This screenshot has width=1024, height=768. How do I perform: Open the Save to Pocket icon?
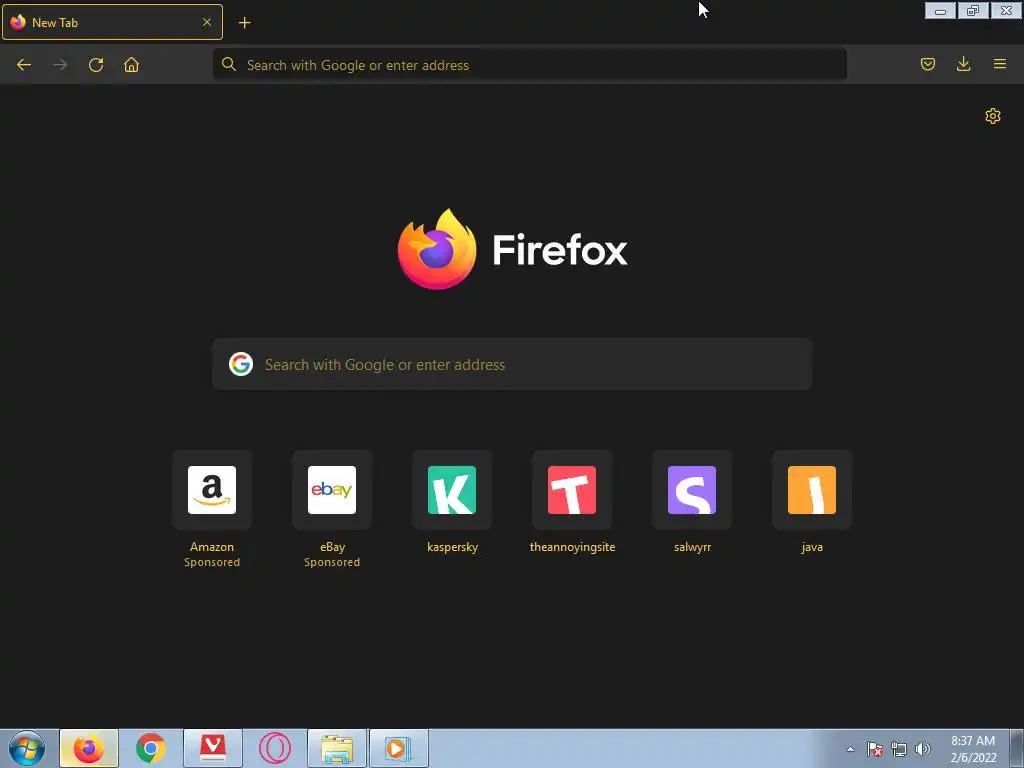coord(927,64)
